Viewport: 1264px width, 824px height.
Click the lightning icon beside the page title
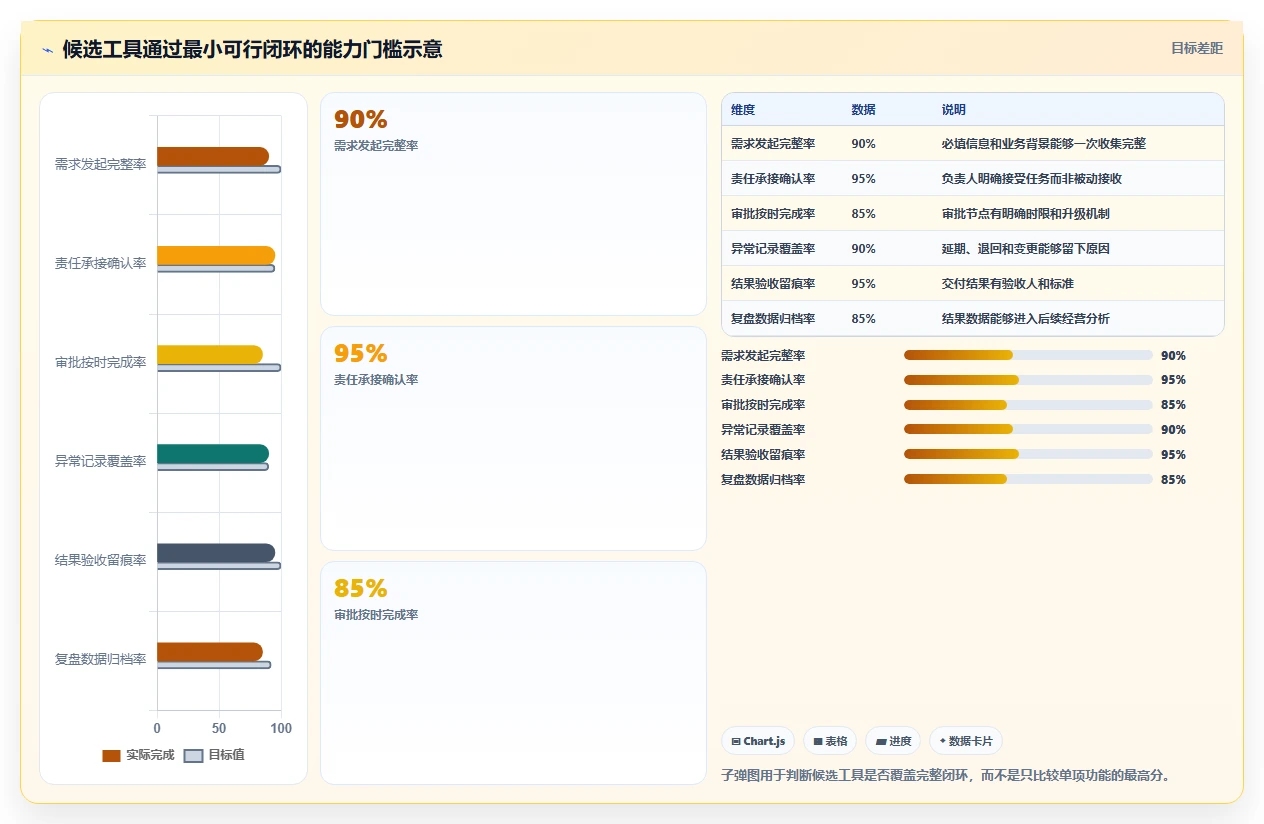click(x=48, y=50)
